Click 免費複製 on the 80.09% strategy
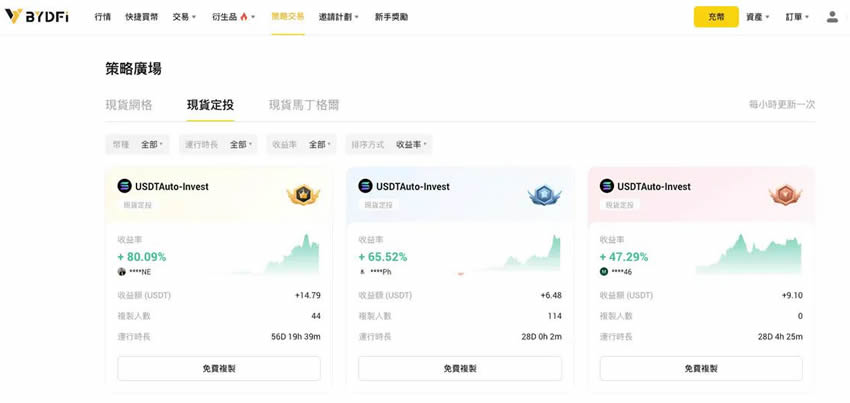 pos(219,368)
